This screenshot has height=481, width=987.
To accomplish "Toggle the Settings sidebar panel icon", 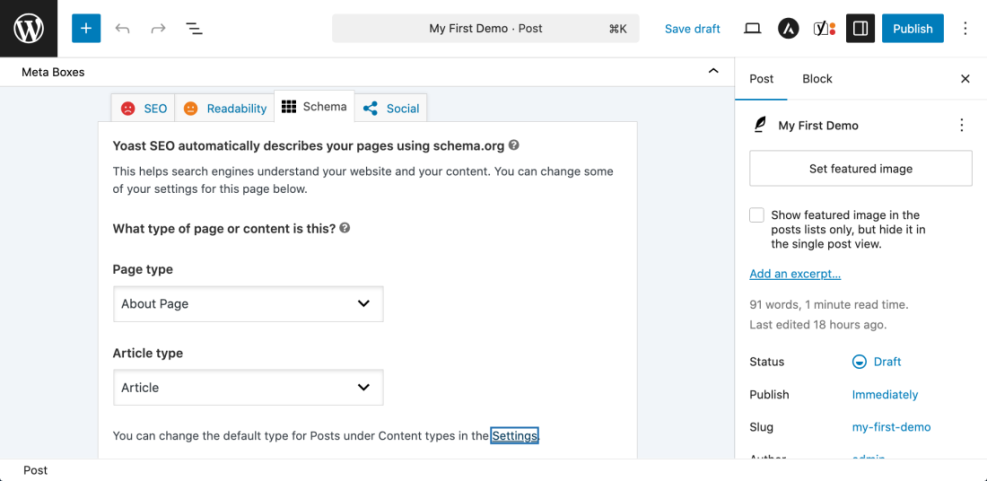I will (860, 28).
